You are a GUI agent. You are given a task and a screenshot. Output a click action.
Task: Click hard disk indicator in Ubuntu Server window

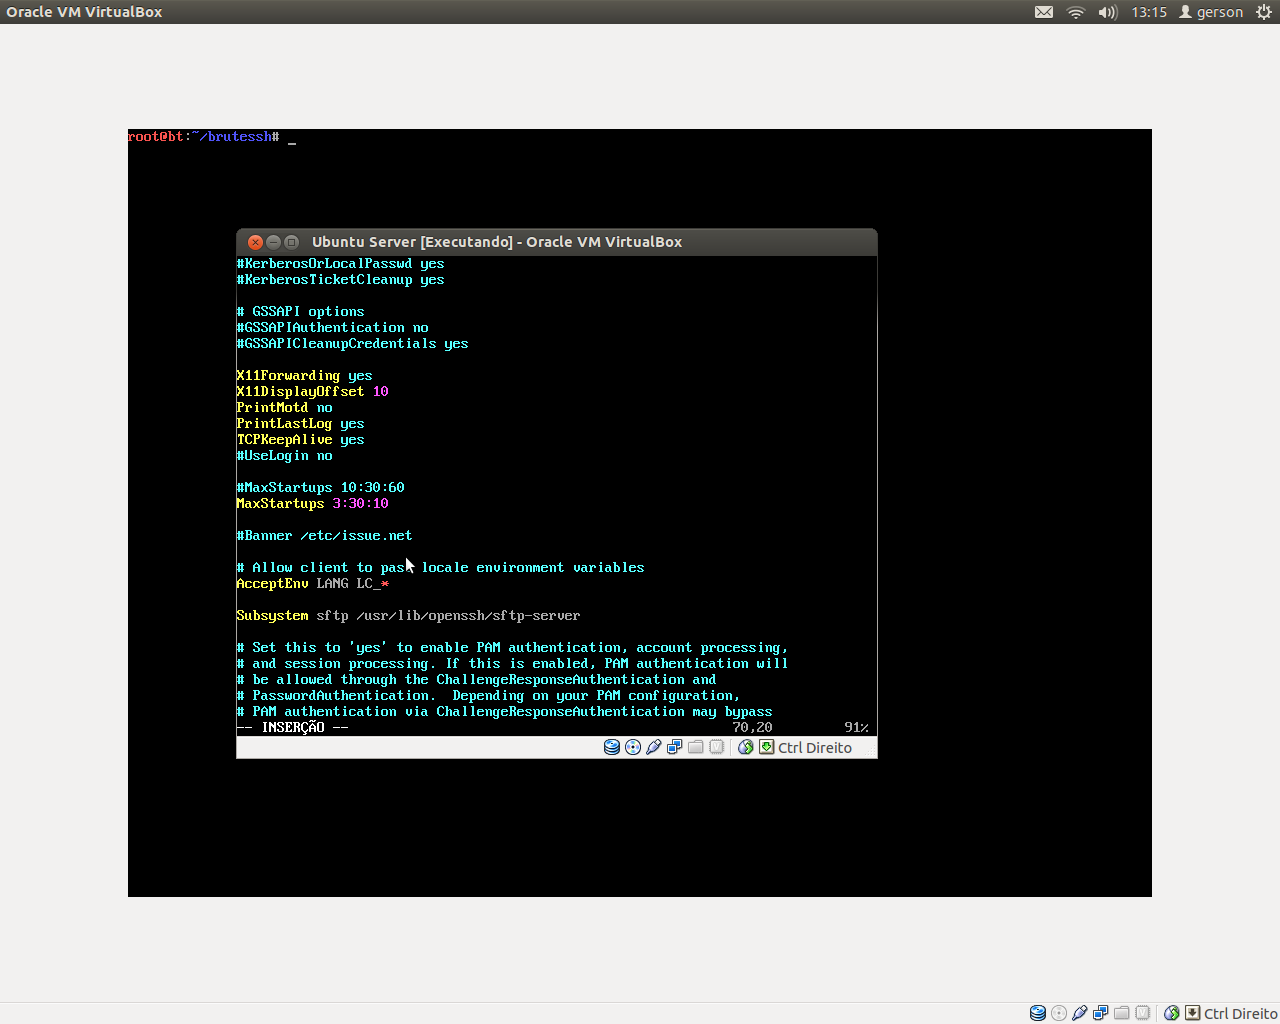(612, 747)
